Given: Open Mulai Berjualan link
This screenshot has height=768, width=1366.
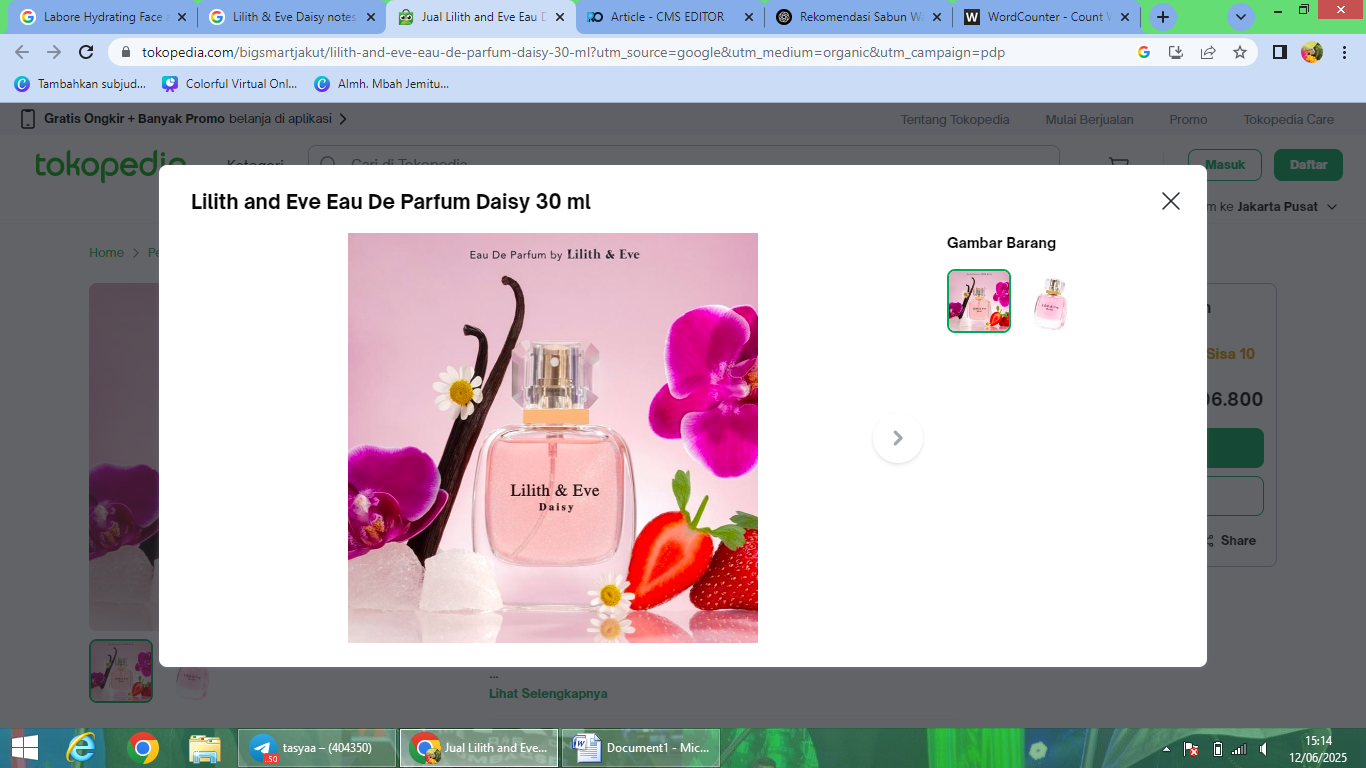Looking at the screenshot, I should pos(1090,119).
